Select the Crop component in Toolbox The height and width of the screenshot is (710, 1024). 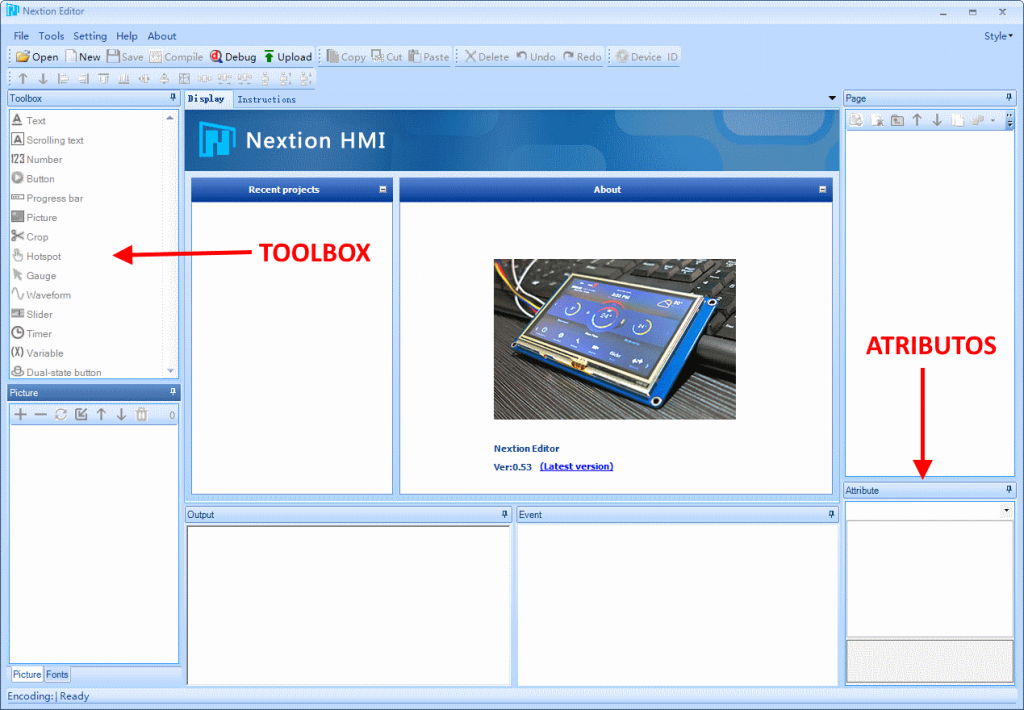click(29, 236)
